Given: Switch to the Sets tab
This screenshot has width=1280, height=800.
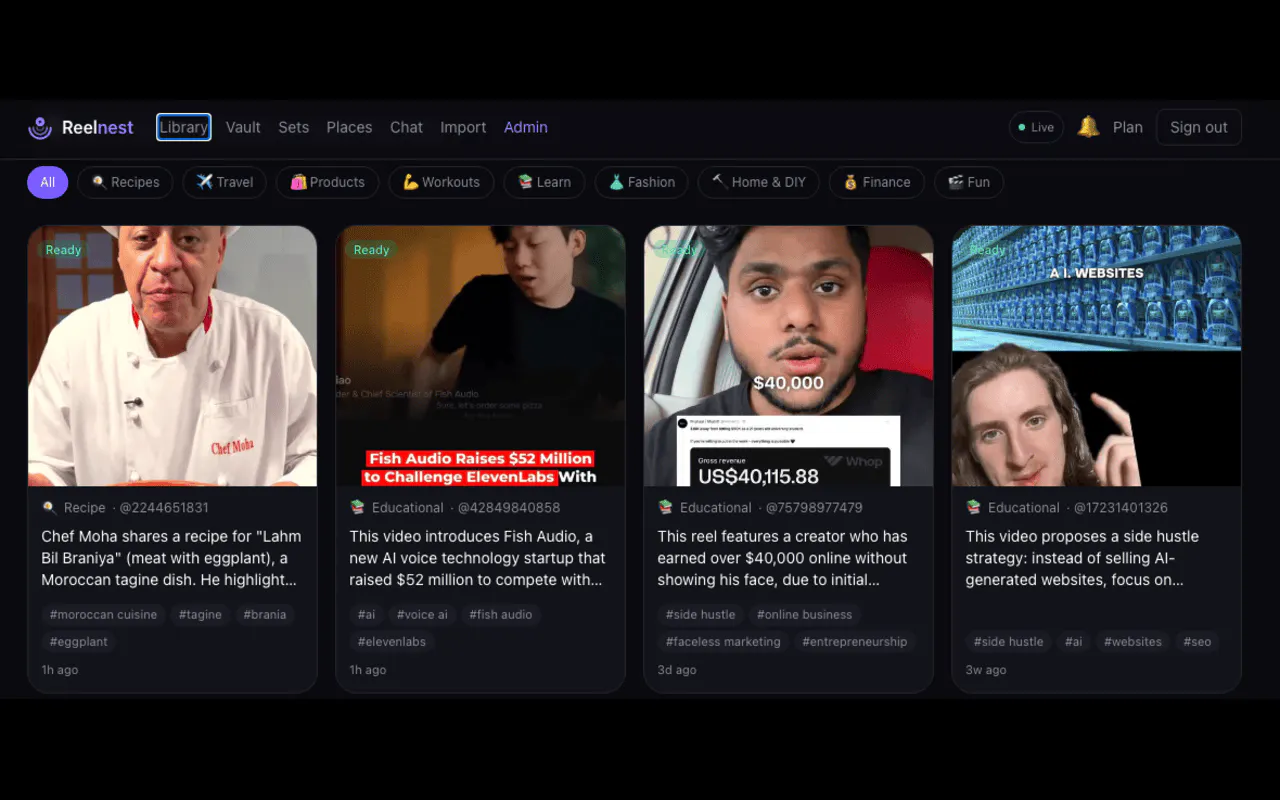Looking at the screenshot, I should [x=294, y=127].
